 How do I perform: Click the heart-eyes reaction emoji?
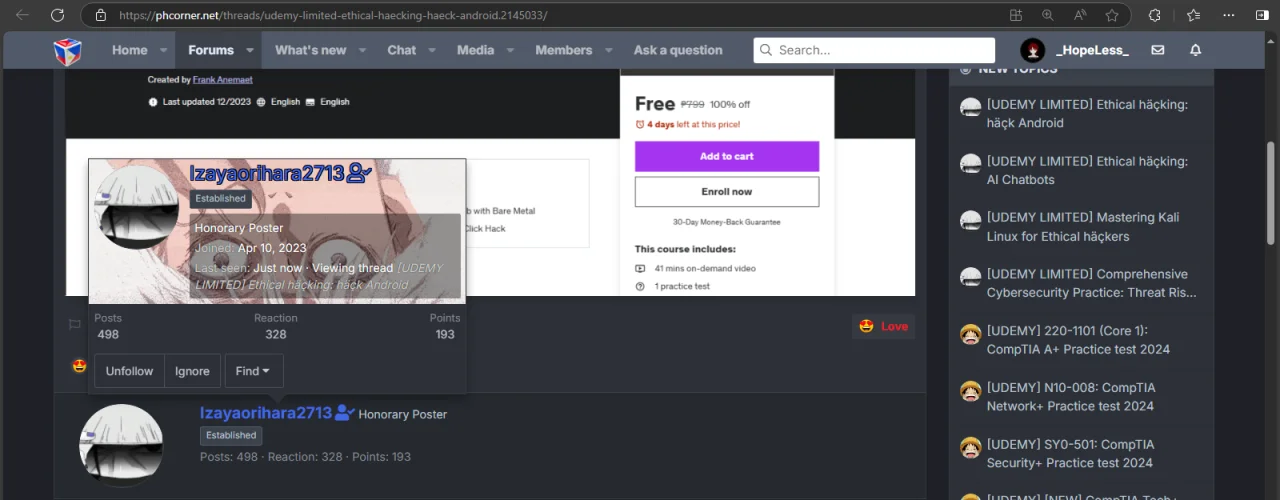pos(79,366)
